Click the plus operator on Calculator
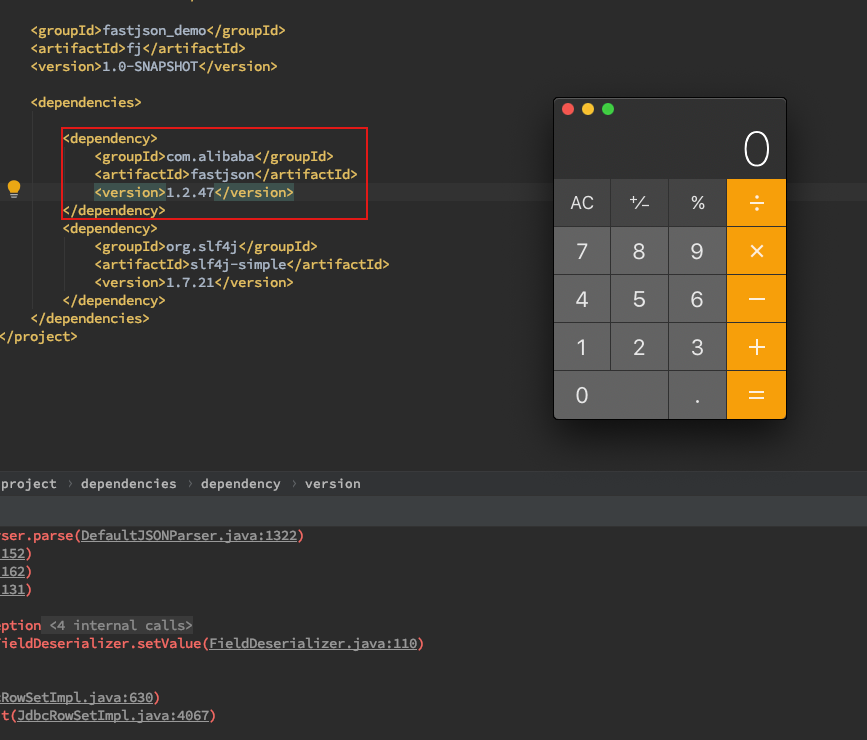This screenshot has width=867, height=740. (x=756, y=347)
